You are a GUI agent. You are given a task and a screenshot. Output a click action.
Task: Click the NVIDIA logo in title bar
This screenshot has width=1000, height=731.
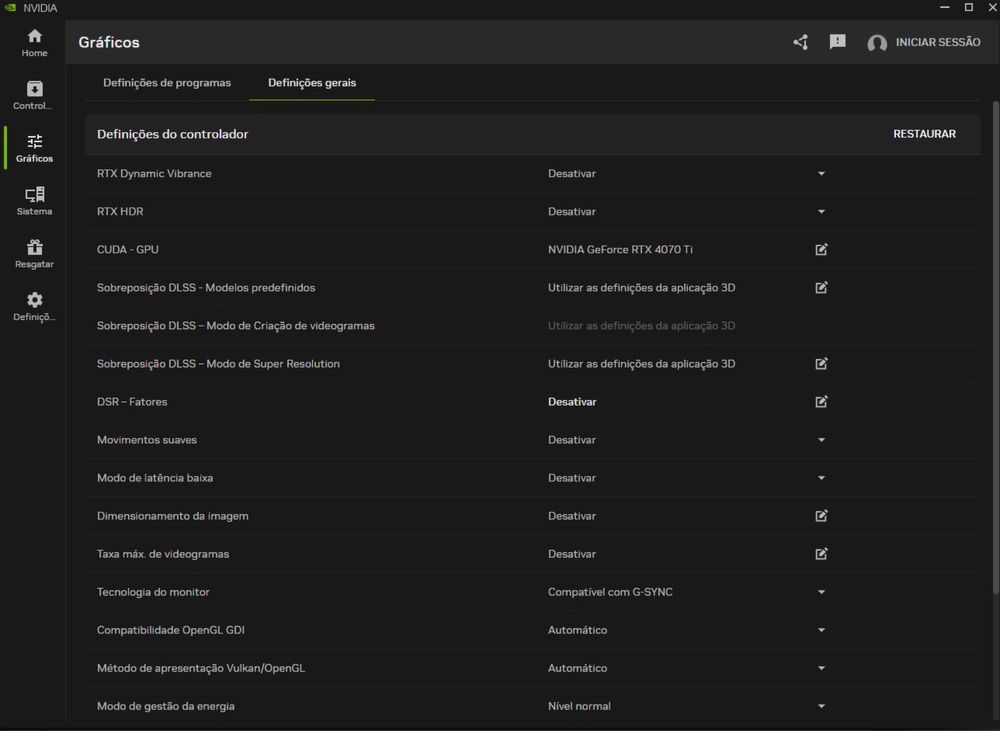coord(10,8)
